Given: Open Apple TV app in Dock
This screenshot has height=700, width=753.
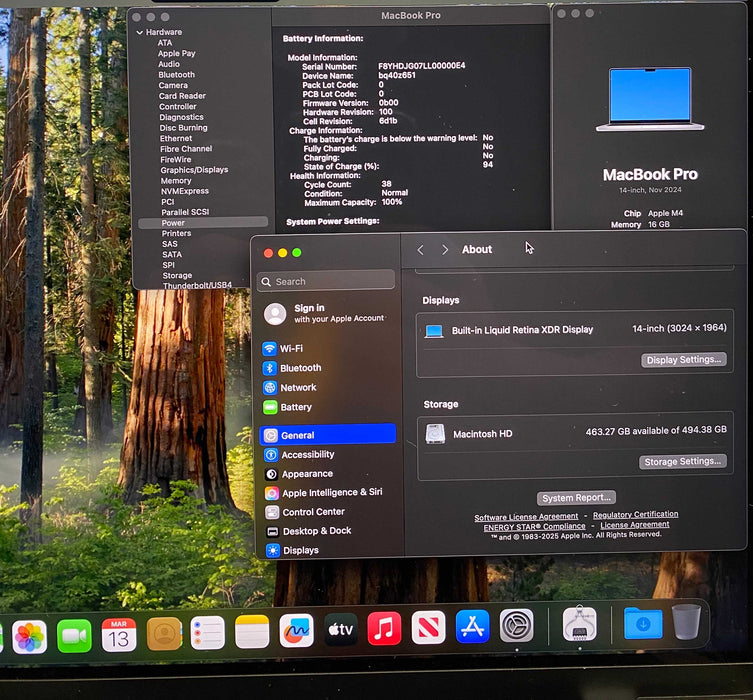Looking at the screenshot, I should tap(340, 629).
